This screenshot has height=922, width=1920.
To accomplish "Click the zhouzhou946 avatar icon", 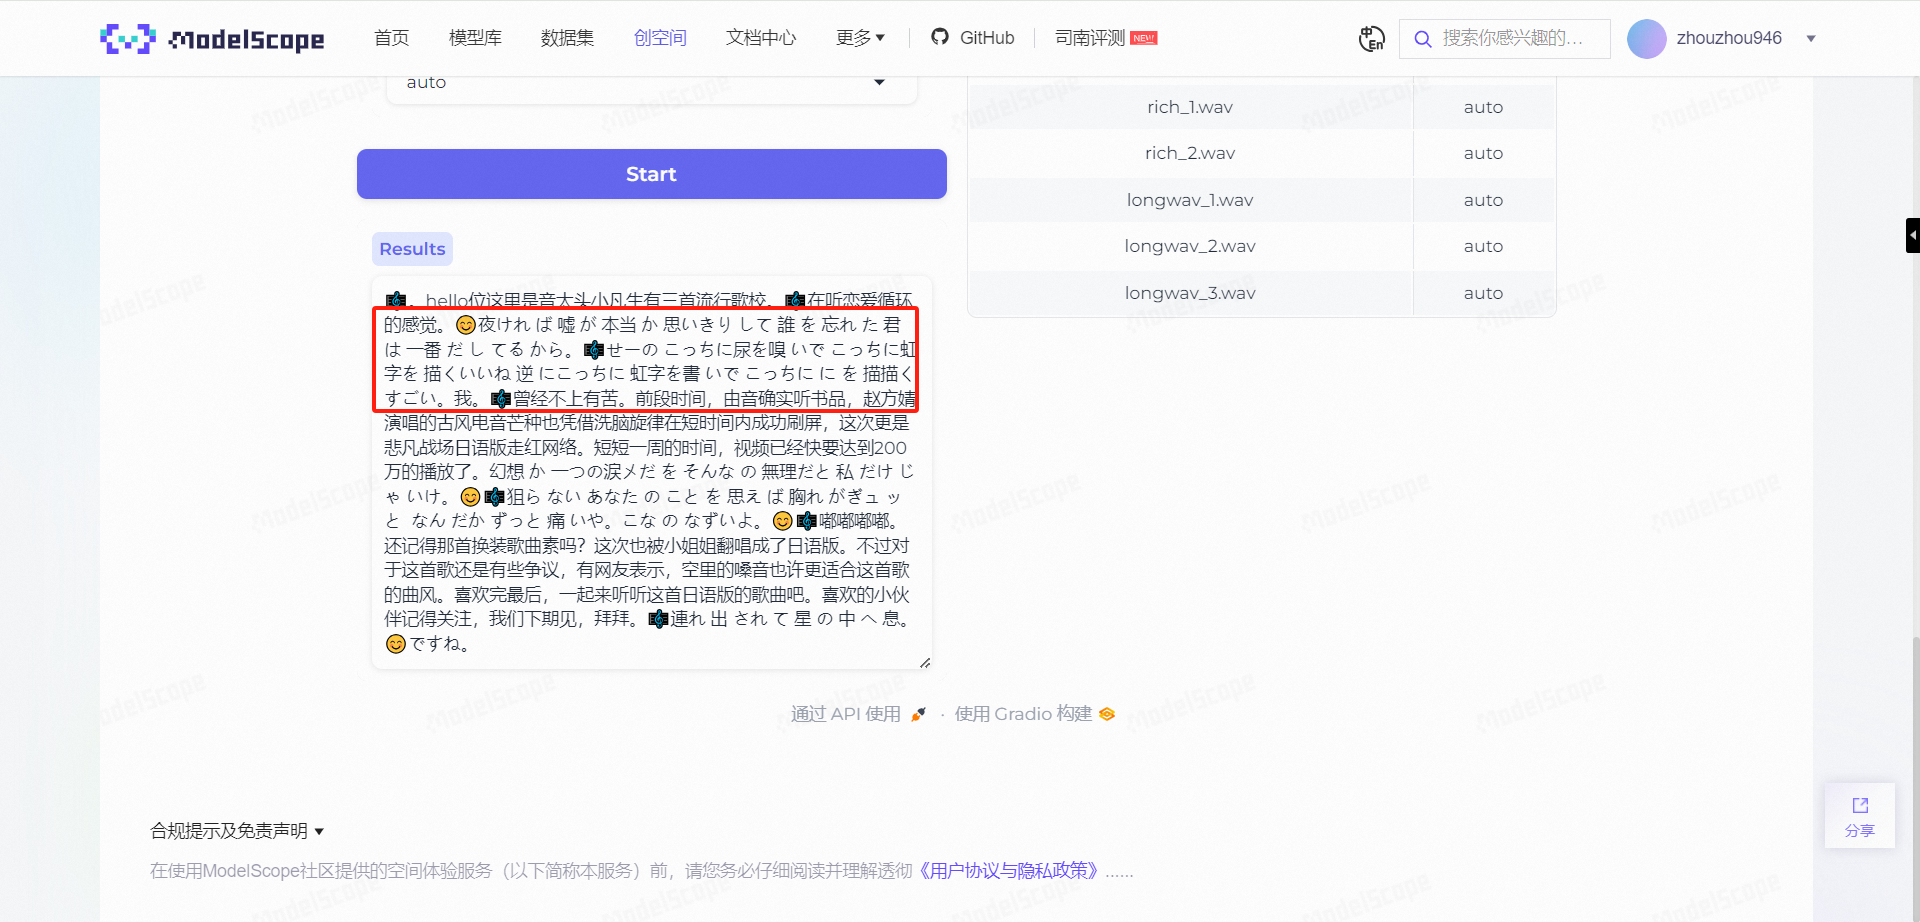I will pos(1646,38).
